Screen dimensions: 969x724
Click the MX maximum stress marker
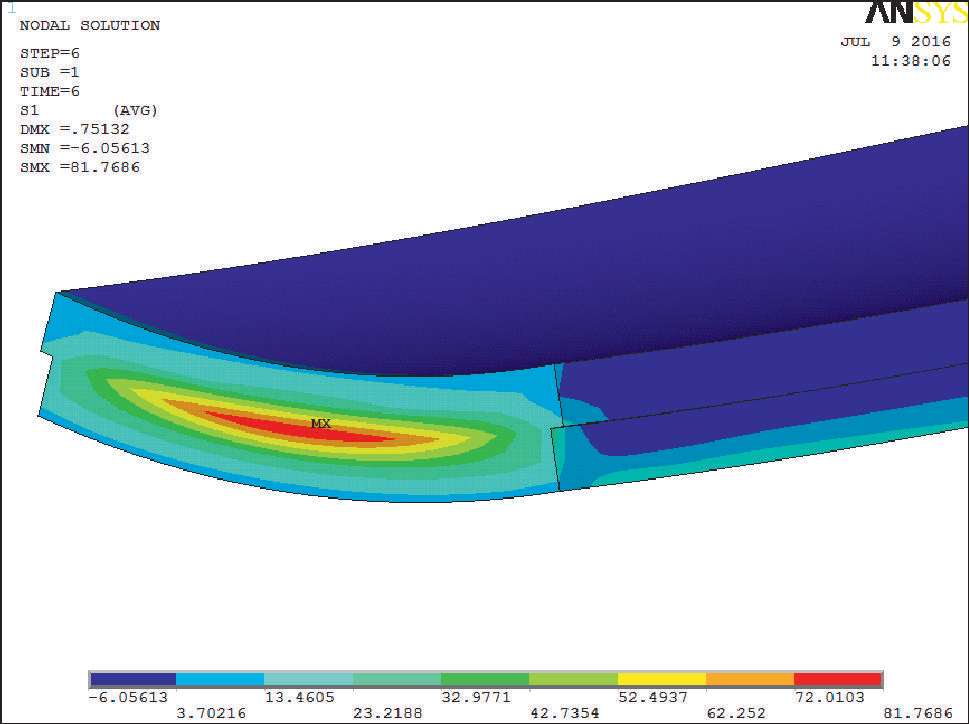tap(321, 424)
